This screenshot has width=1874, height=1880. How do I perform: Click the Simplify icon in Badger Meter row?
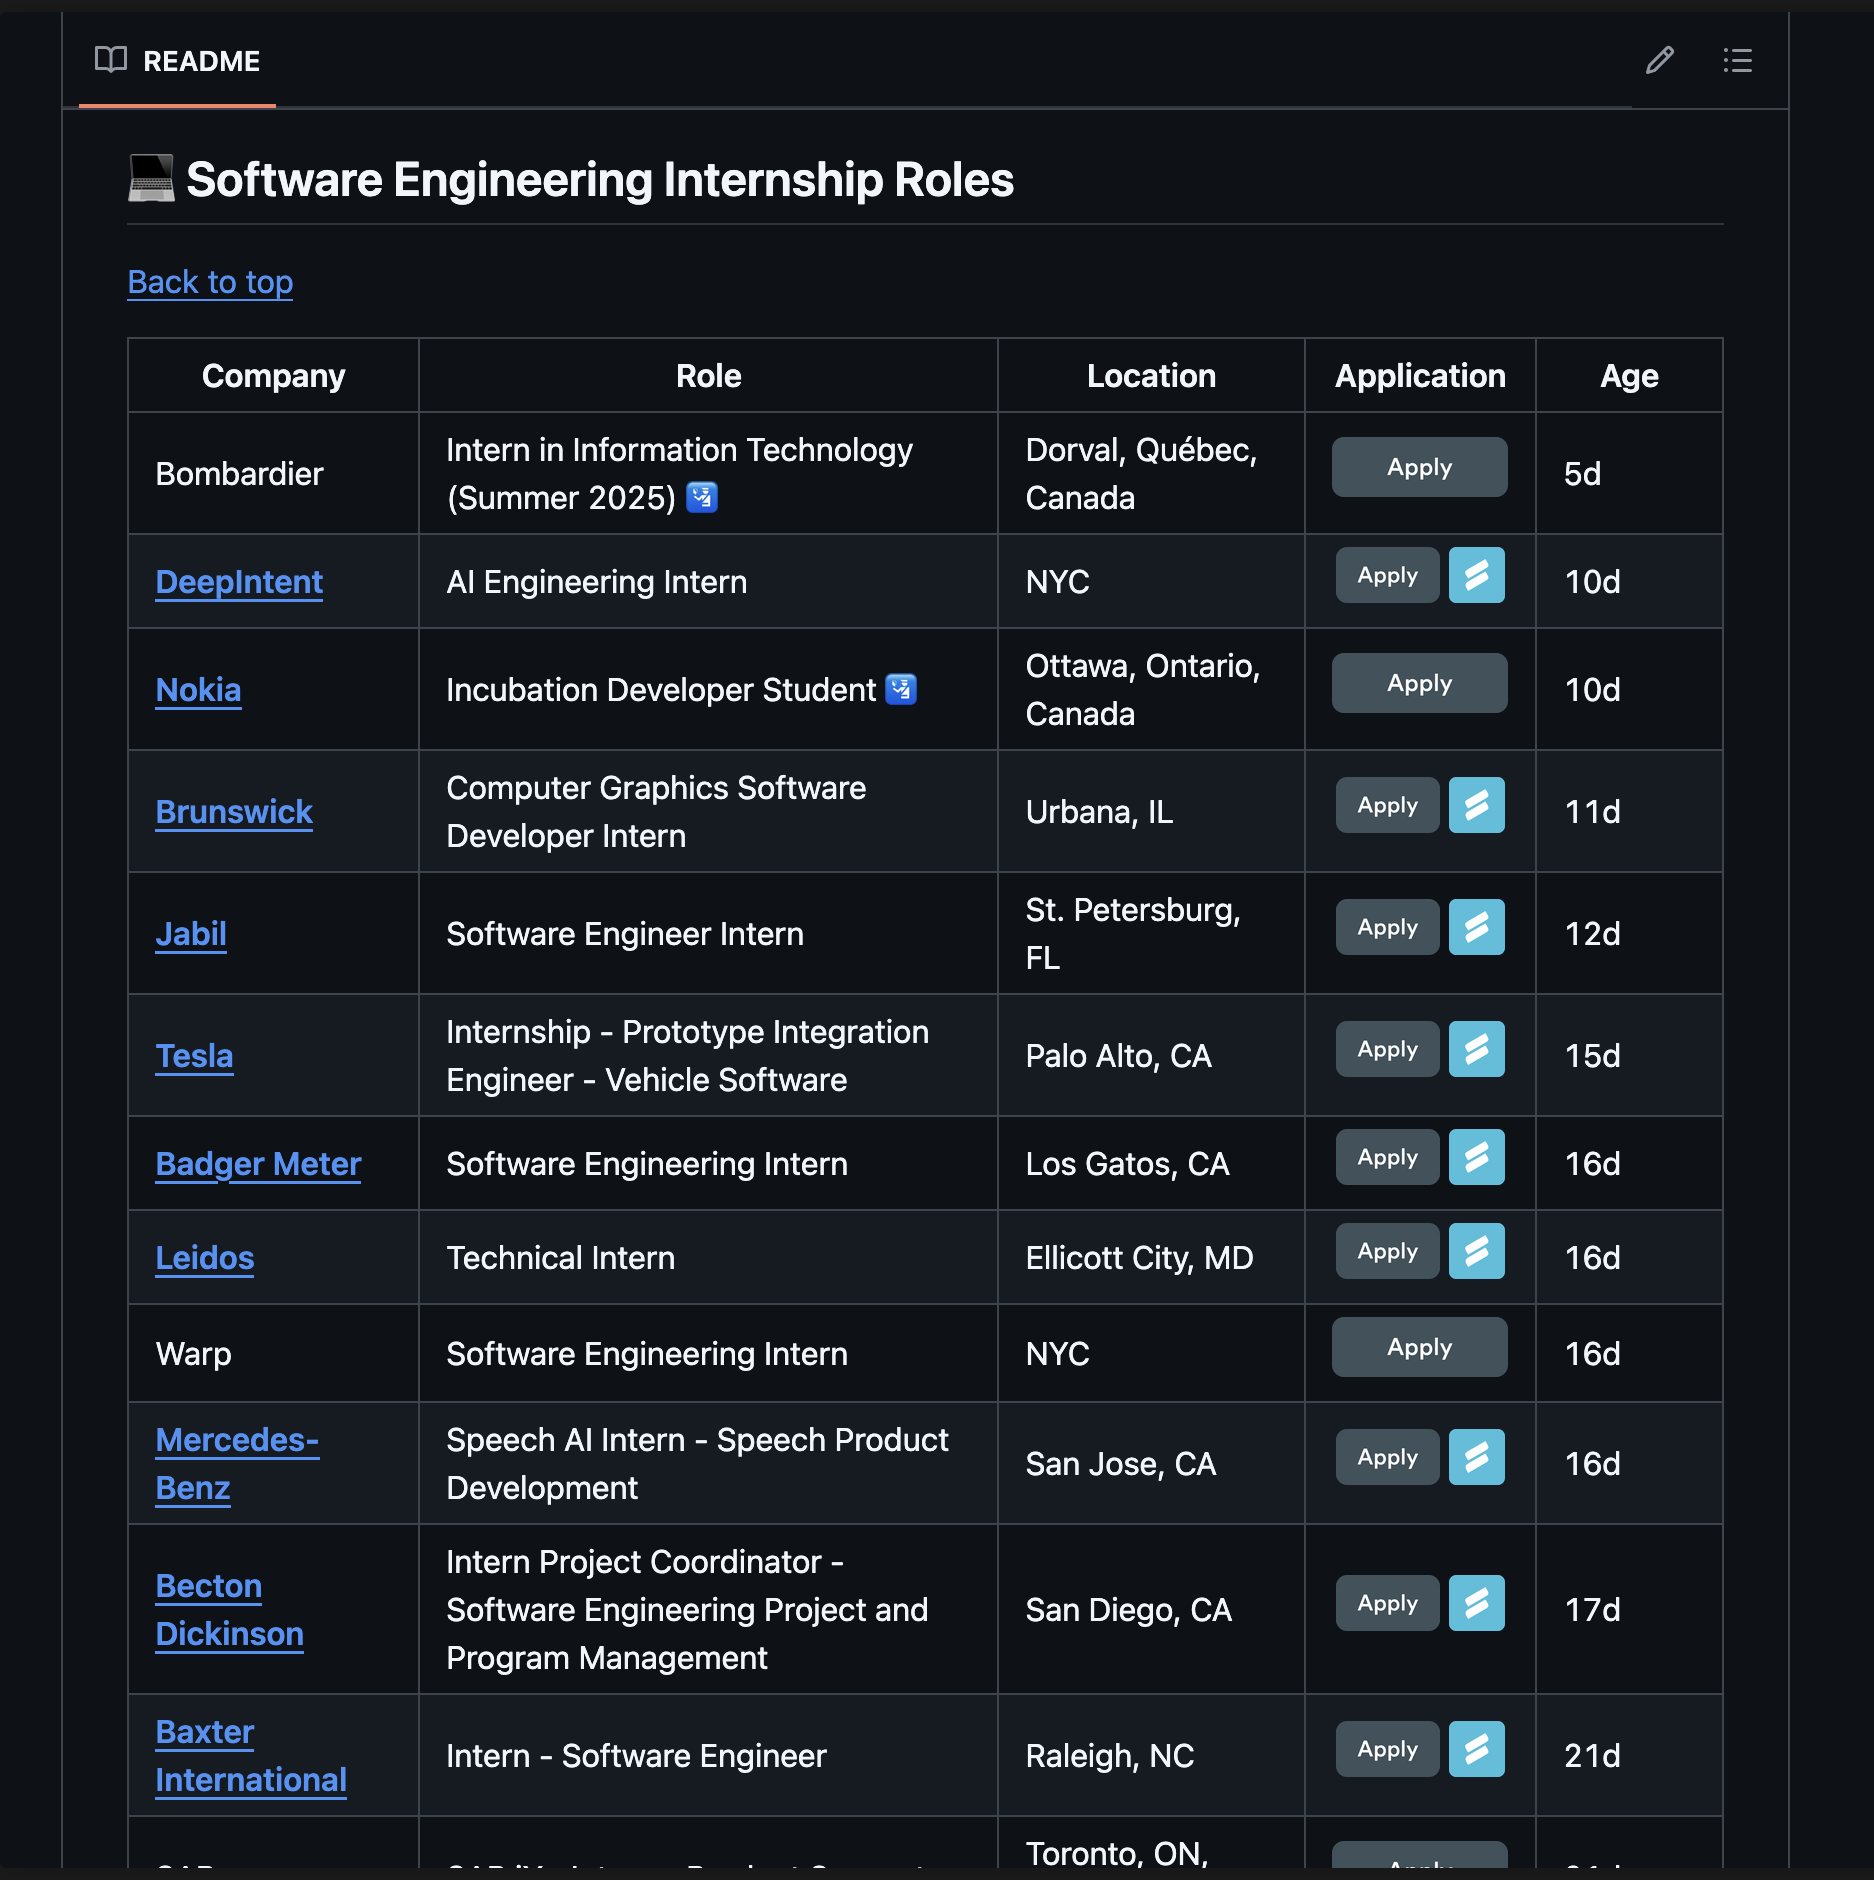(x=1477, y=1157)
